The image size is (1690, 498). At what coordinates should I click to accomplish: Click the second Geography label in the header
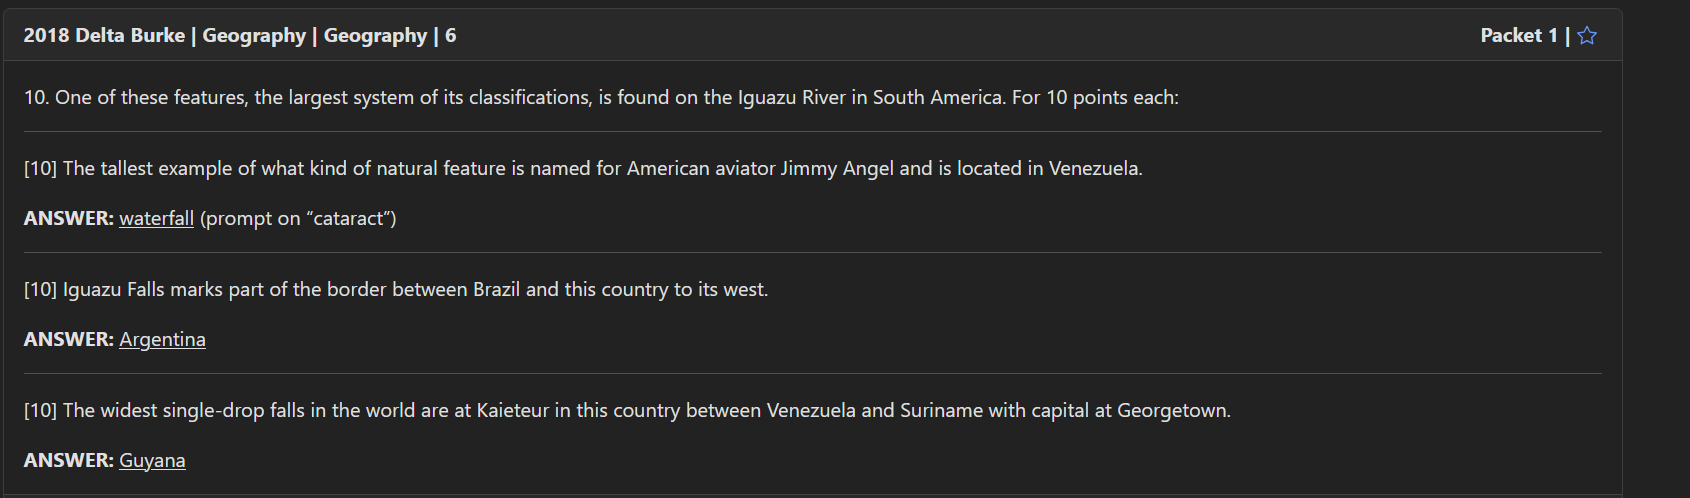click(x=375, y=36)
